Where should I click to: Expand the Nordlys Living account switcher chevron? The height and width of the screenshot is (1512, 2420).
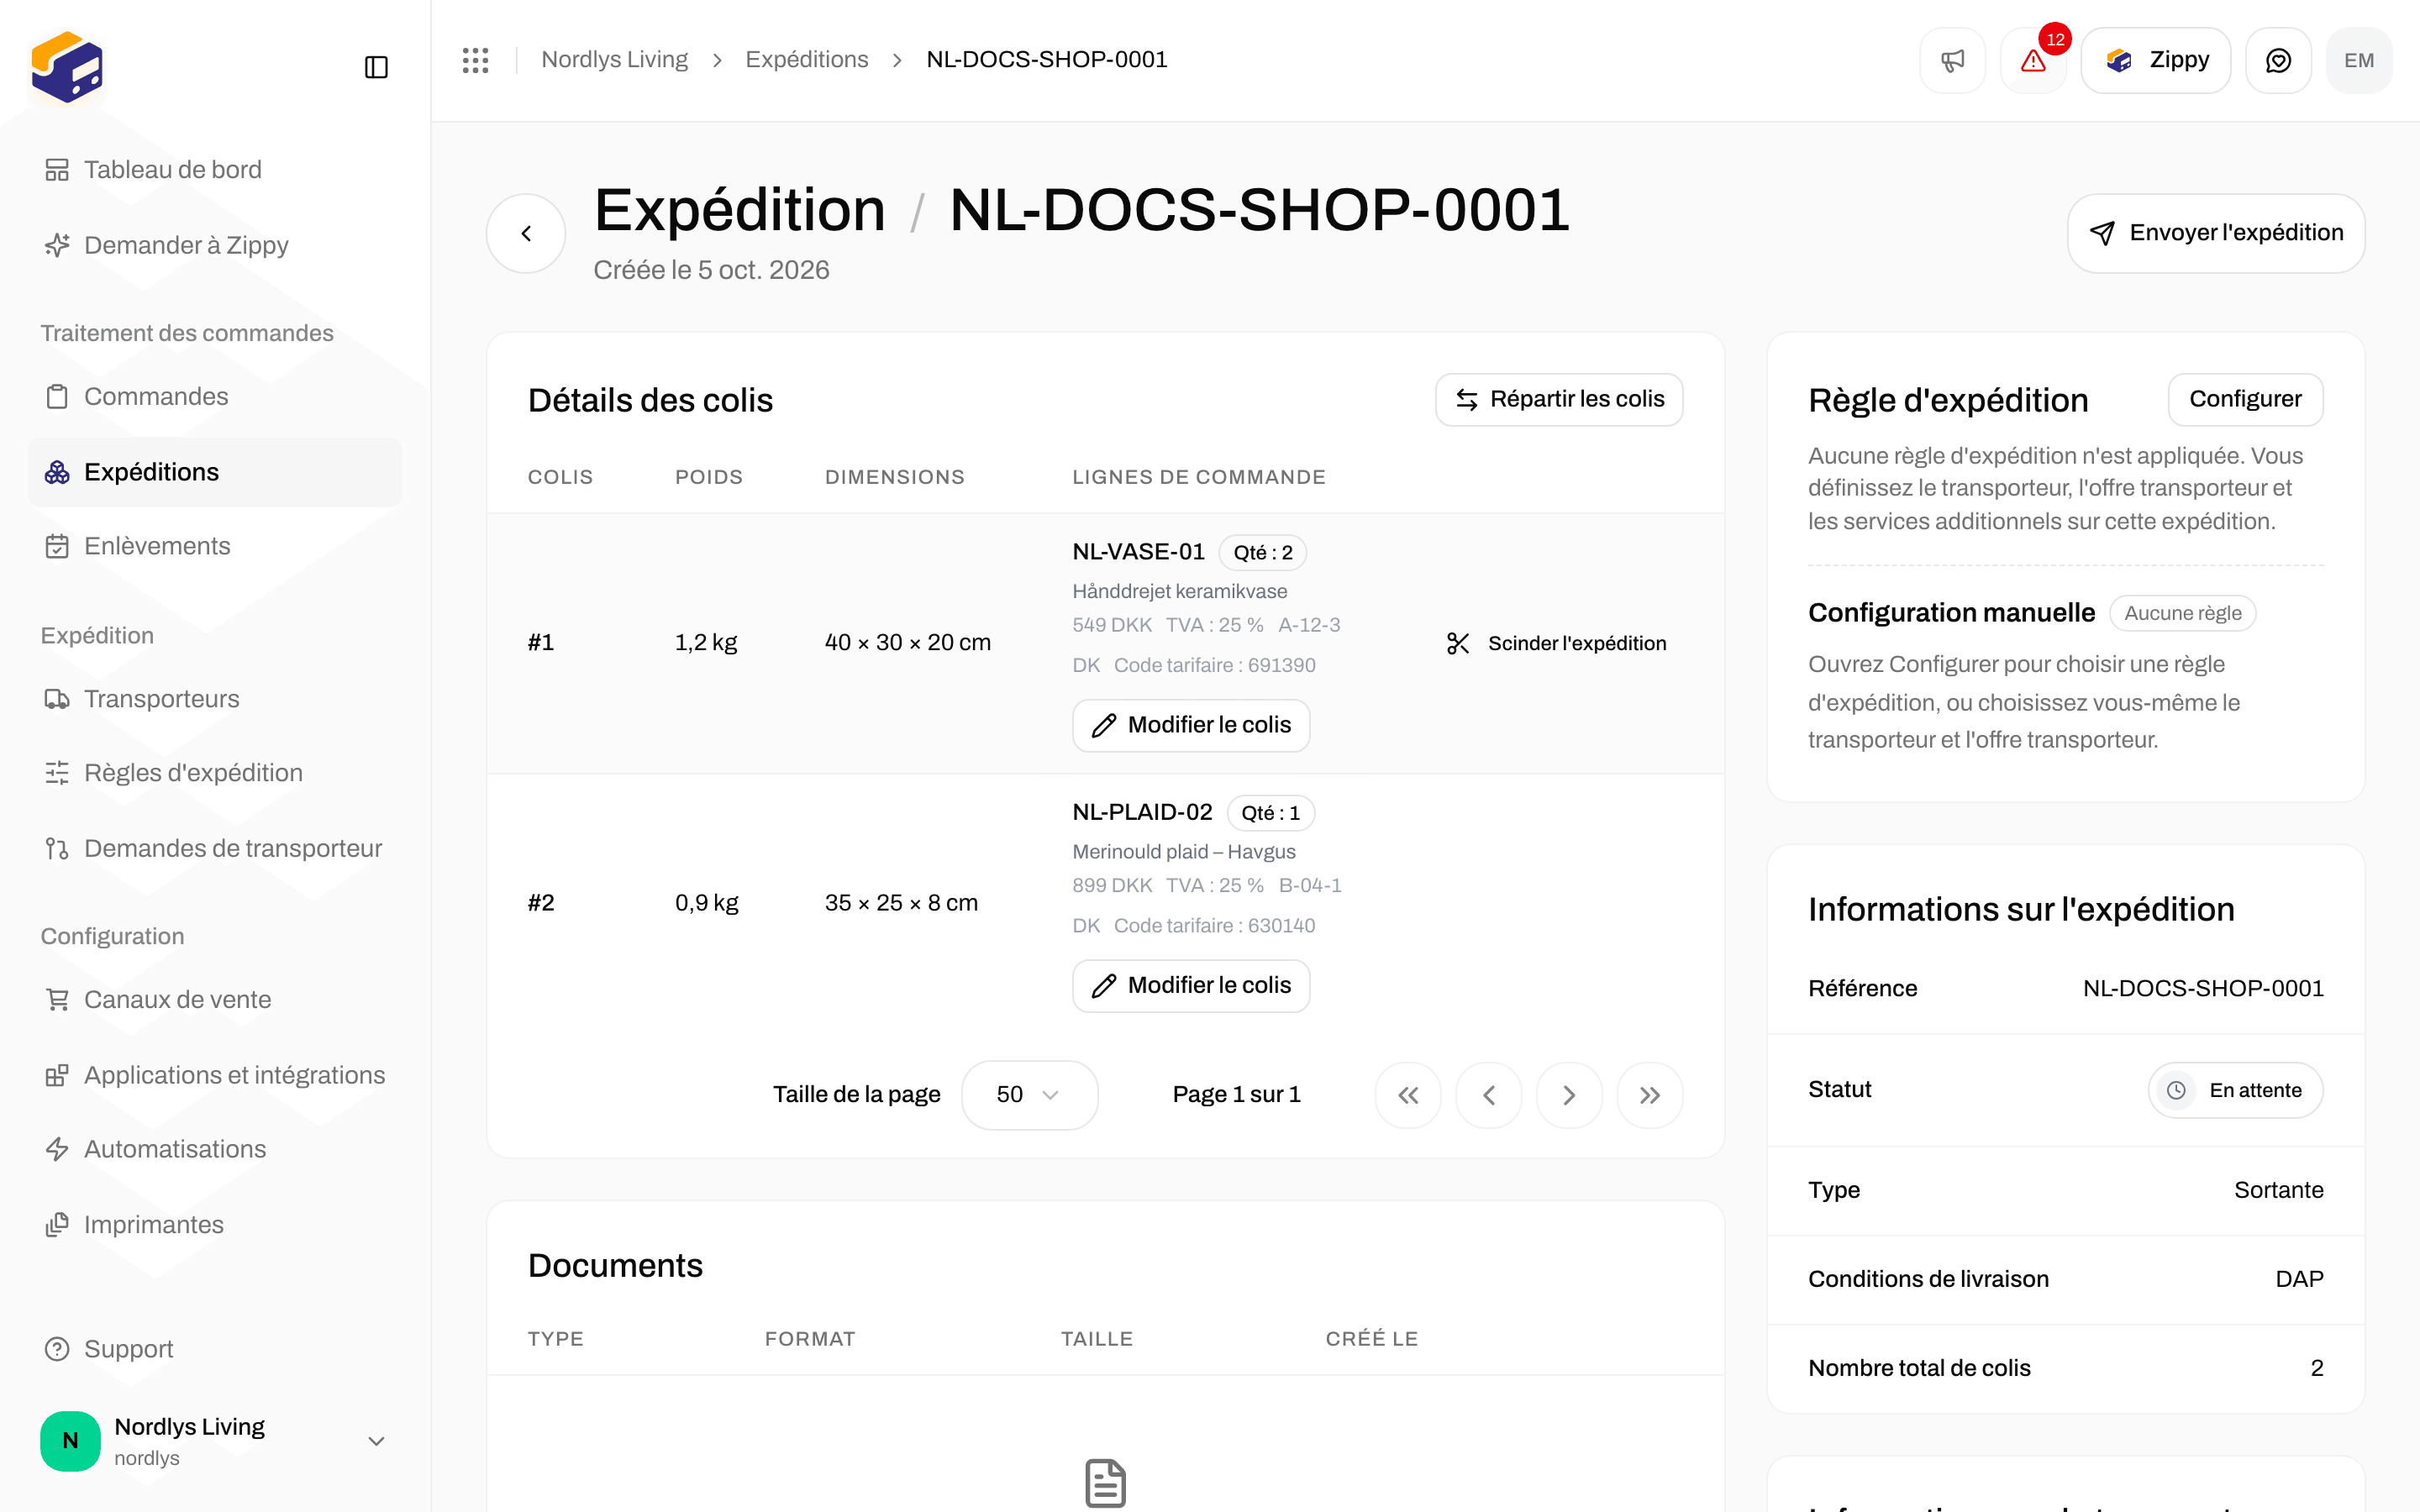coord(376,1441)
